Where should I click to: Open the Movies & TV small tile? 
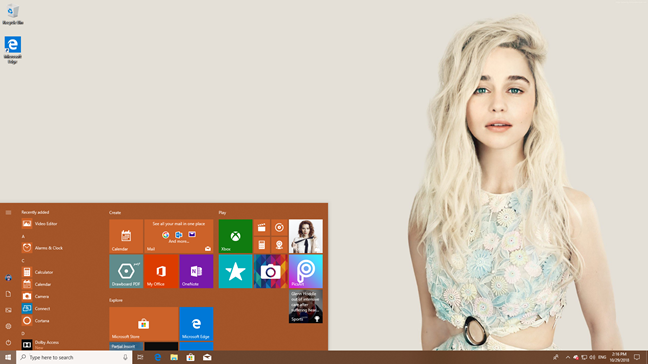coord(262,228)
